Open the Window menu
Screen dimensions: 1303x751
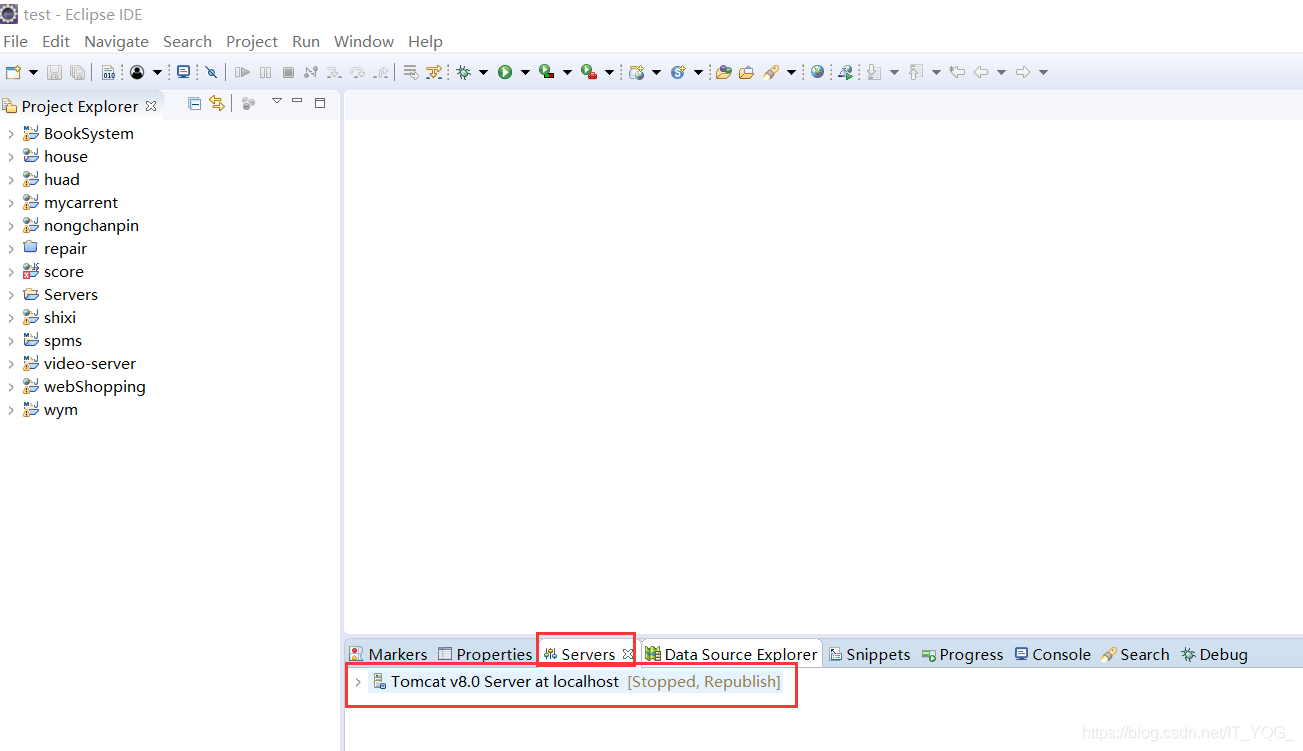[364, 41]
